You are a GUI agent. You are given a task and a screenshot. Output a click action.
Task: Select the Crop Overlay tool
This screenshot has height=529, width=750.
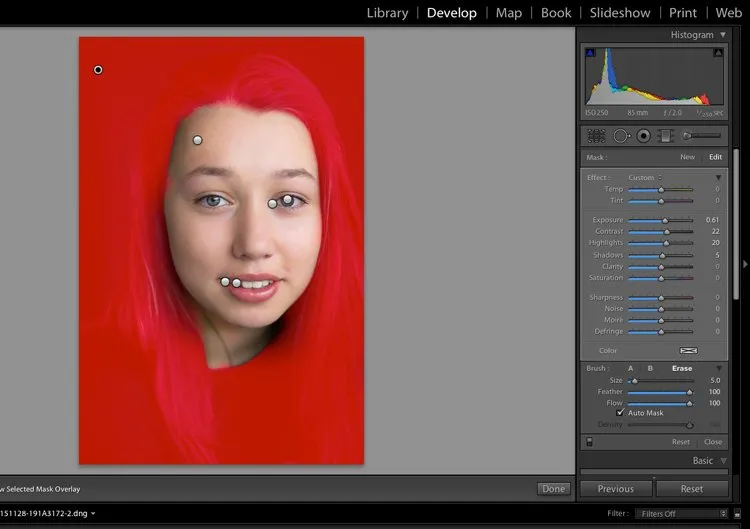(596, 135)
